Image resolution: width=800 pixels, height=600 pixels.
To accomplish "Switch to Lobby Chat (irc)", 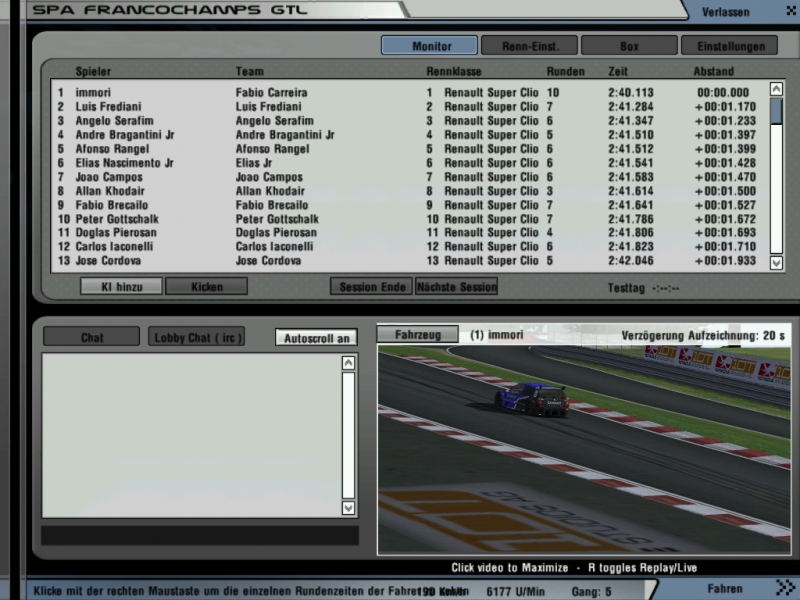I will click(197, 338).
